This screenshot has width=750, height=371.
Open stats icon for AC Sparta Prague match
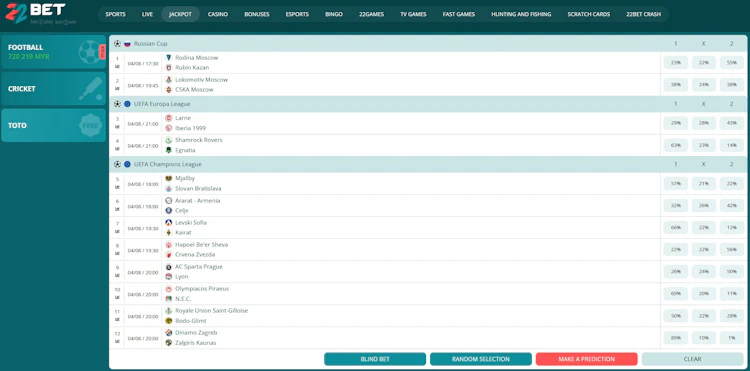[x=117, y=275]
